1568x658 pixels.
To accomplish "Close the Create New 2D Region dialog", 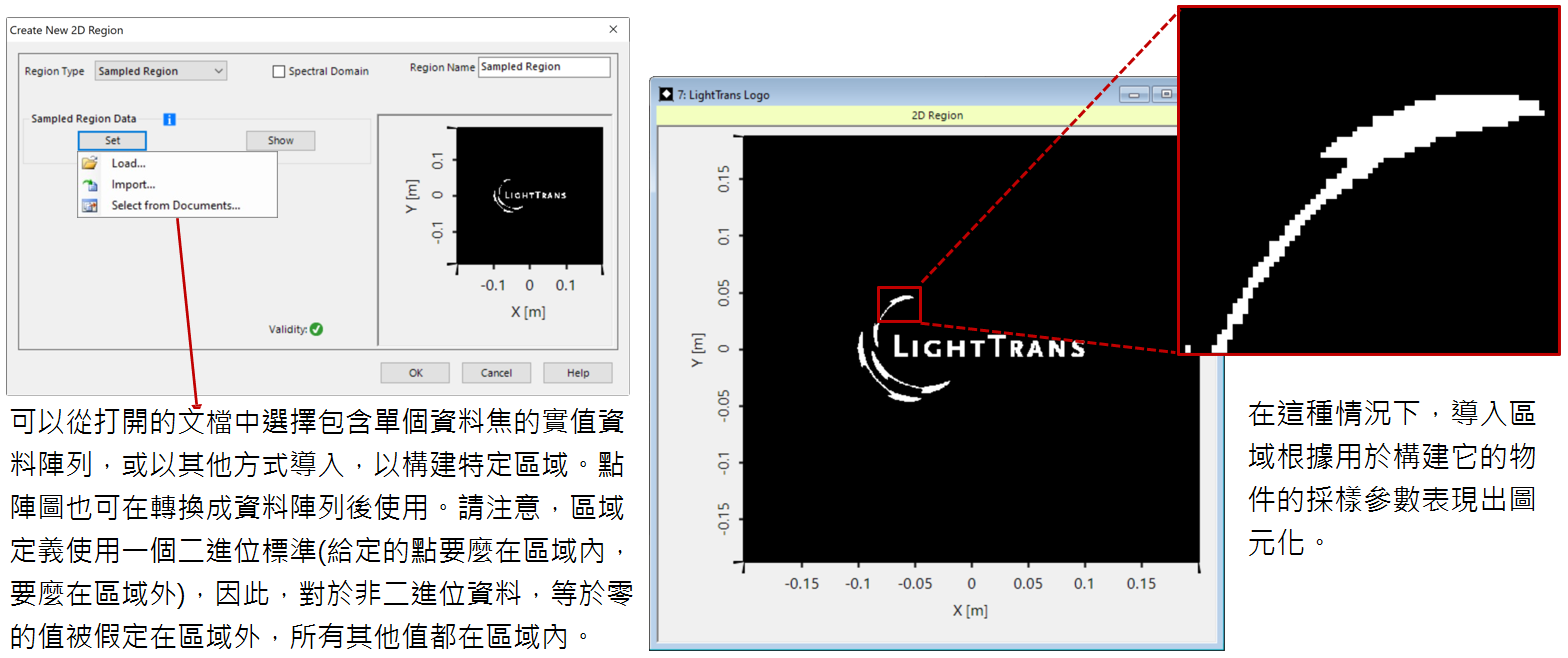I will coord(613,30).
